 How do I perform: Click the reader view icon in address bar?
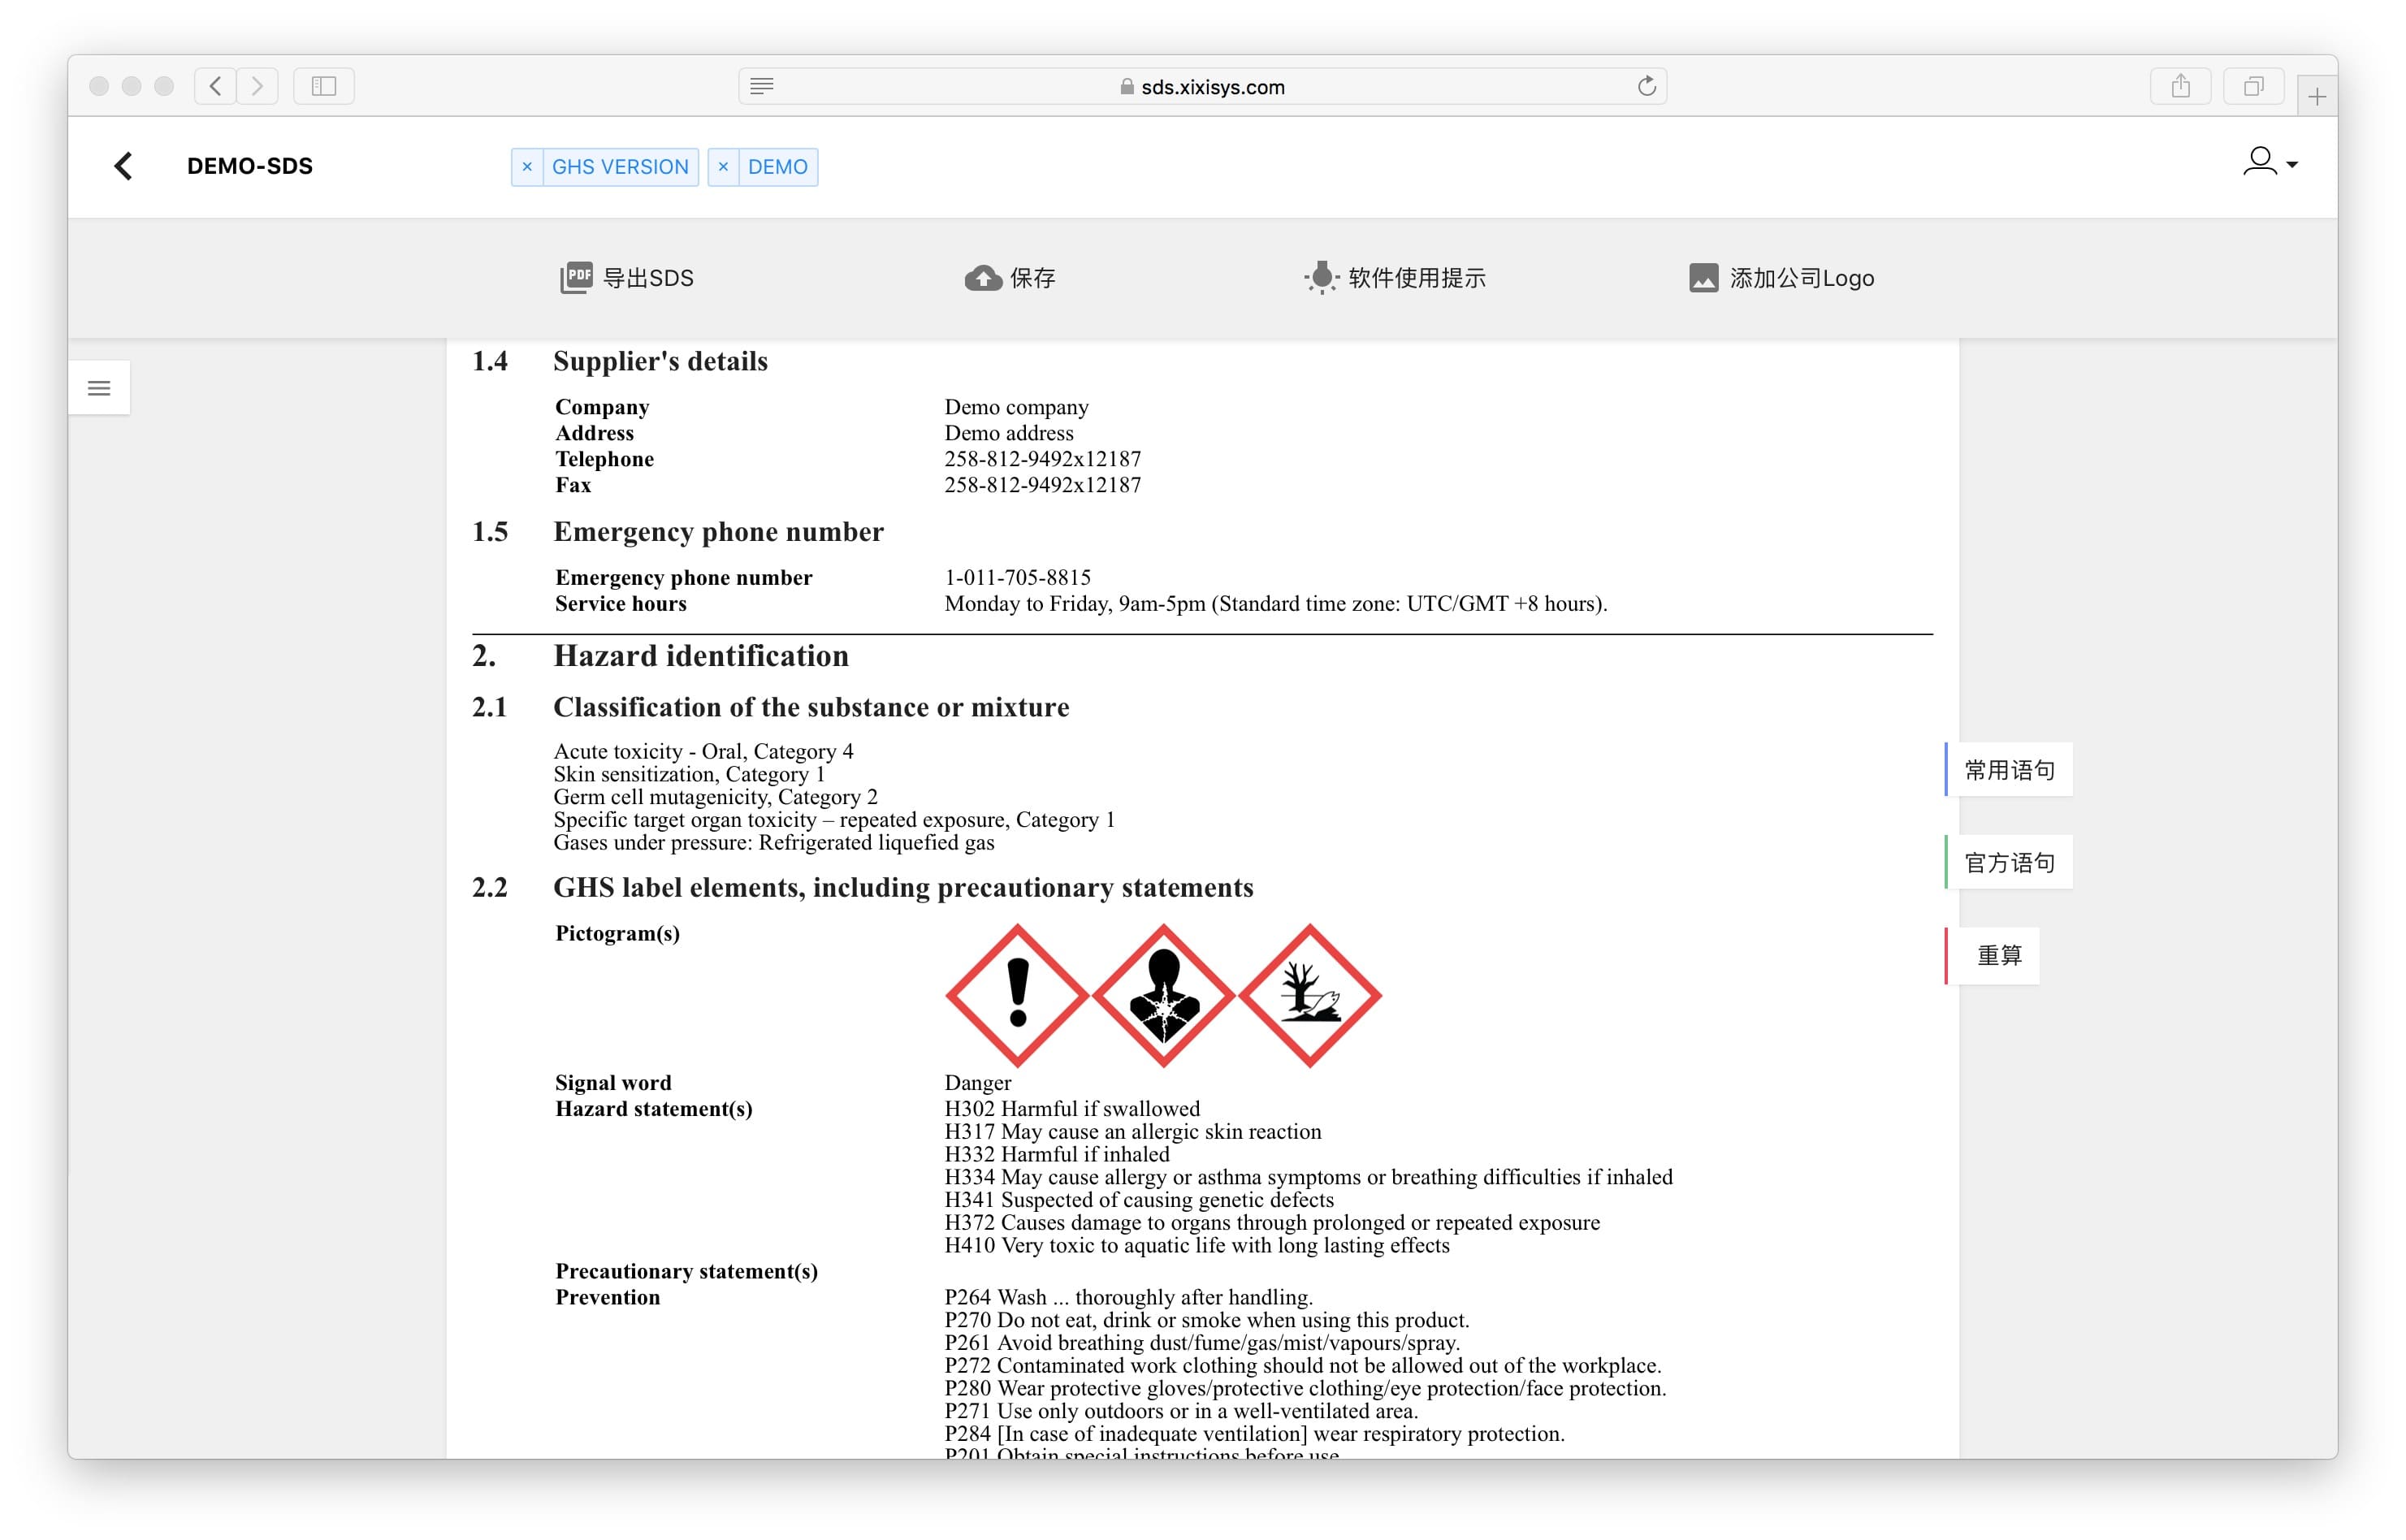[x=762, y=86]
